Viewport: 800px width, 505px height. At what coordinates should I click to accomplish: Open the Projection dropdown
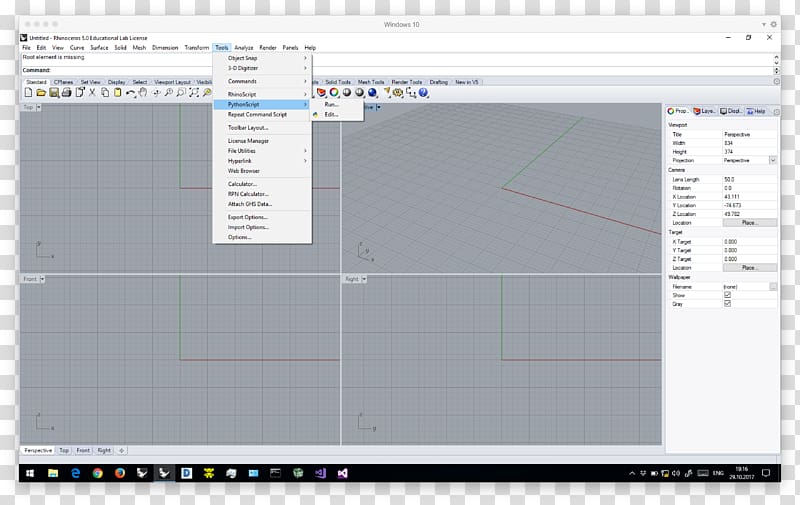[x=772, y=160]
